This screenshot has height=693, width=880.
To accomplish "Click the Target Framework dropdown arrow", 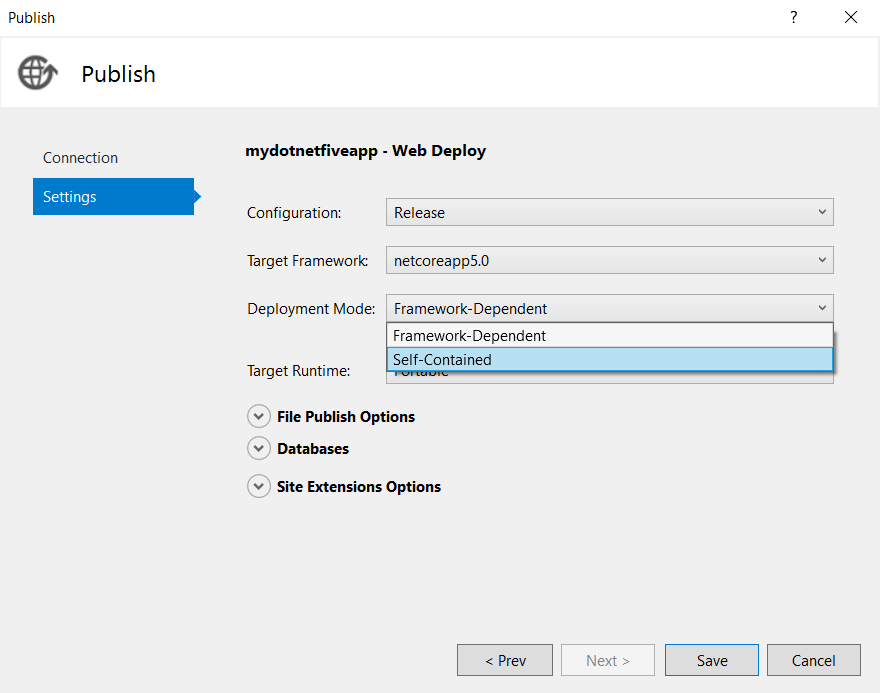I will [820, 260].
